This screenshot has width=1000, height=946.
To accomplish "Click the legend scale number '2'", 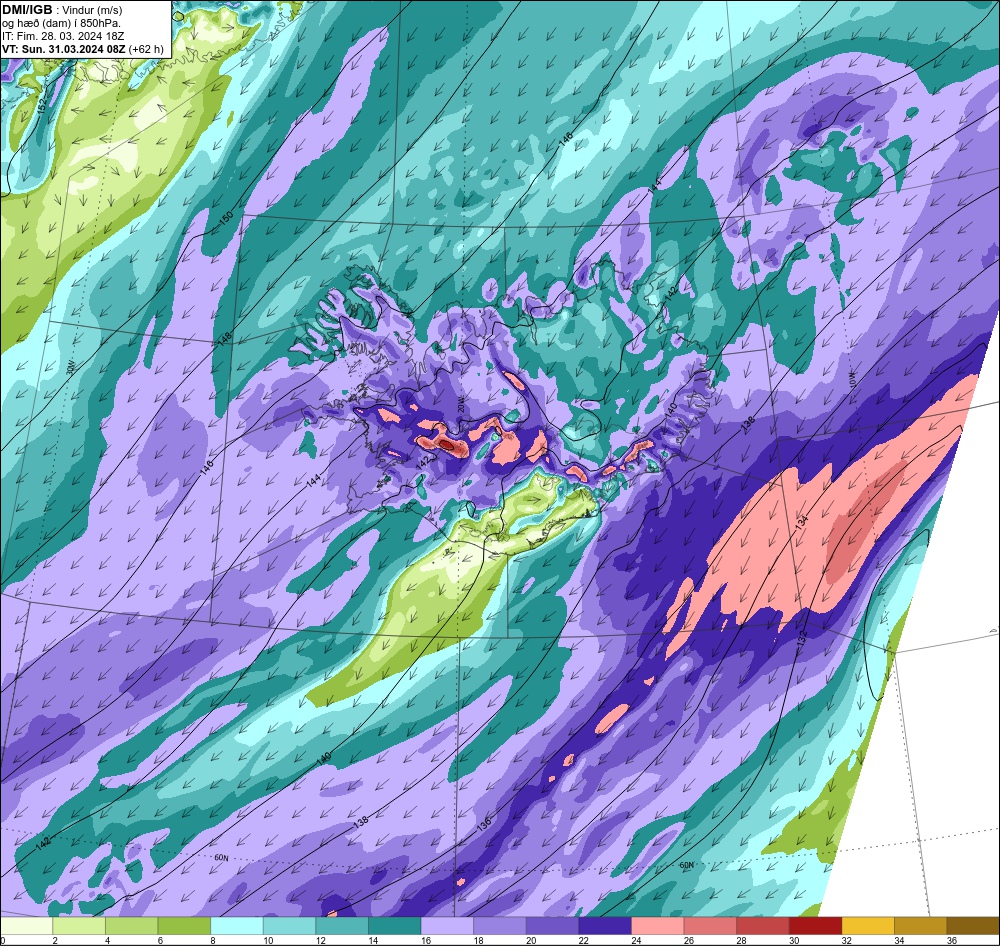I will [55, 940].
